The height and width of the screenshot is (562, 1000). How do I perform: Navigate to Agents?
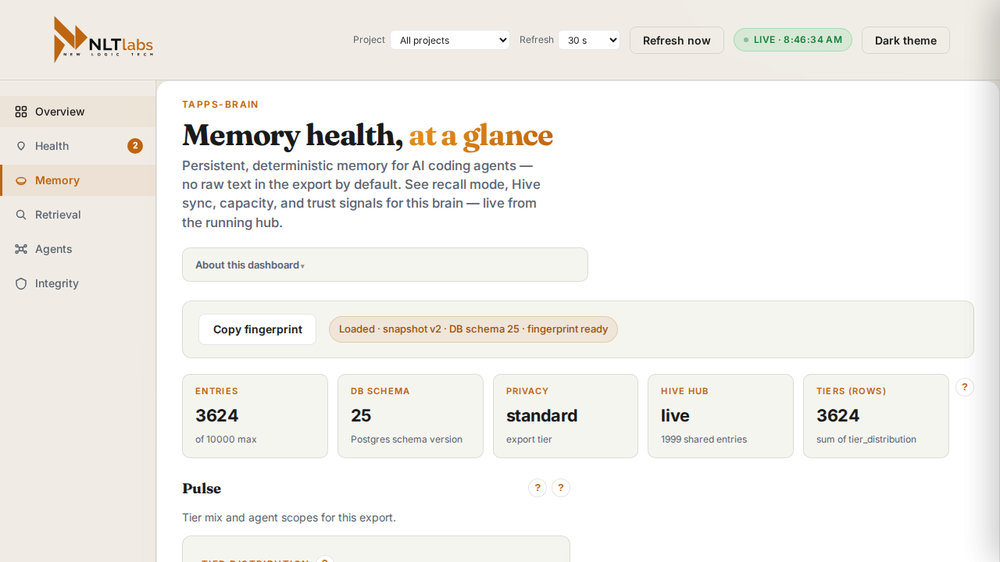point(78,249)
